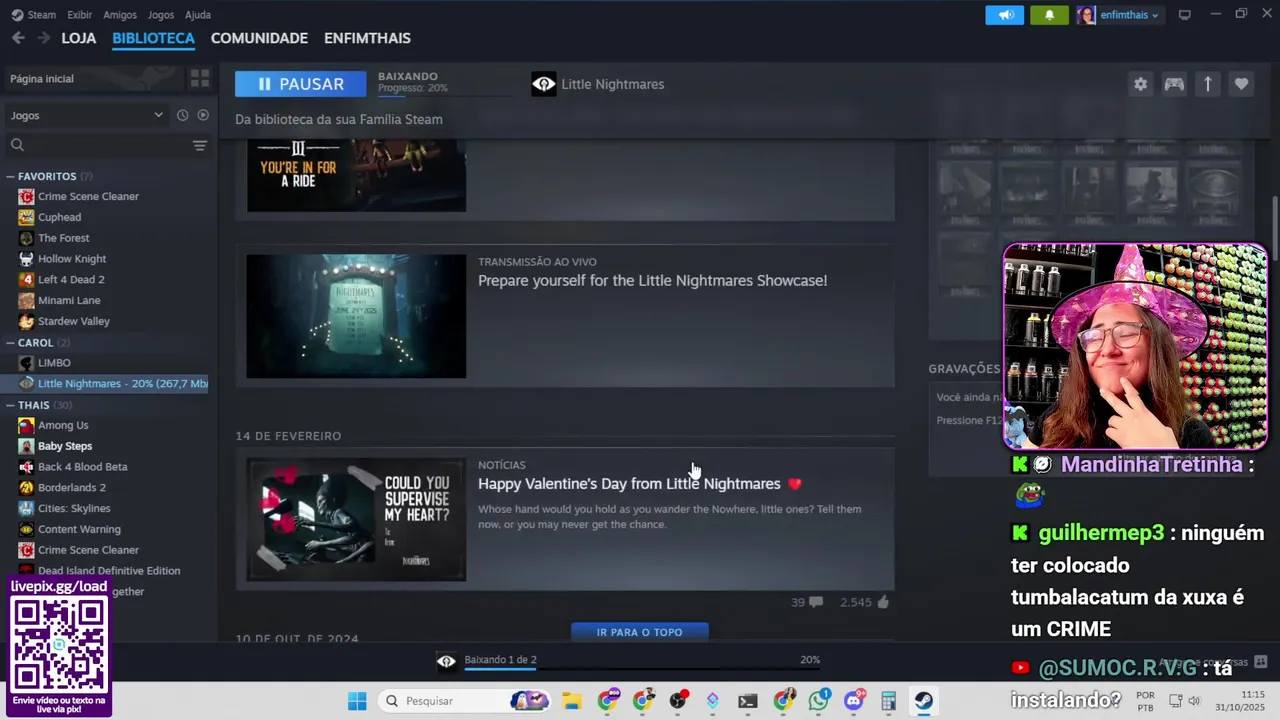Select Left 4 Dead 2
Screen dimensions: 1280x720
click(71, 279)
